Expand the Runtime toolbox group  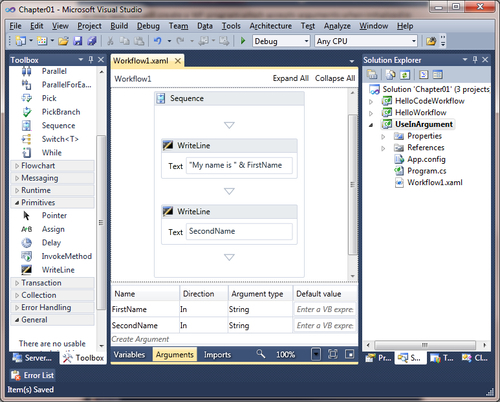click(17, 190)
